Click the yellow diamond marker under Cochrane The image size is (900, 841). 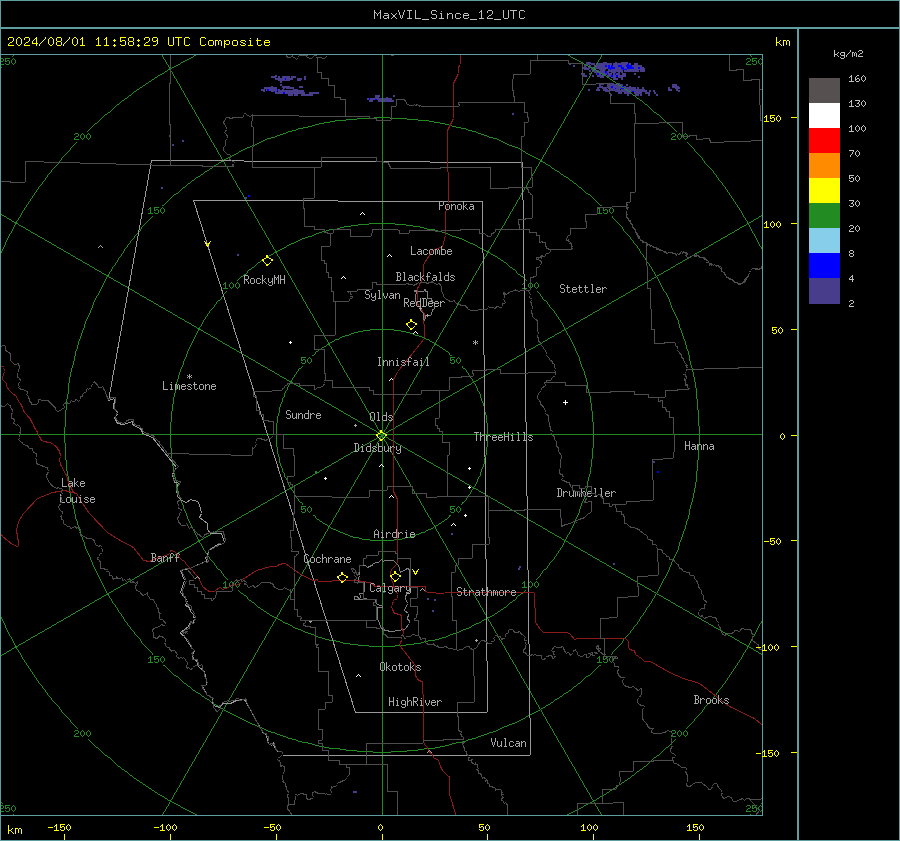342,578
